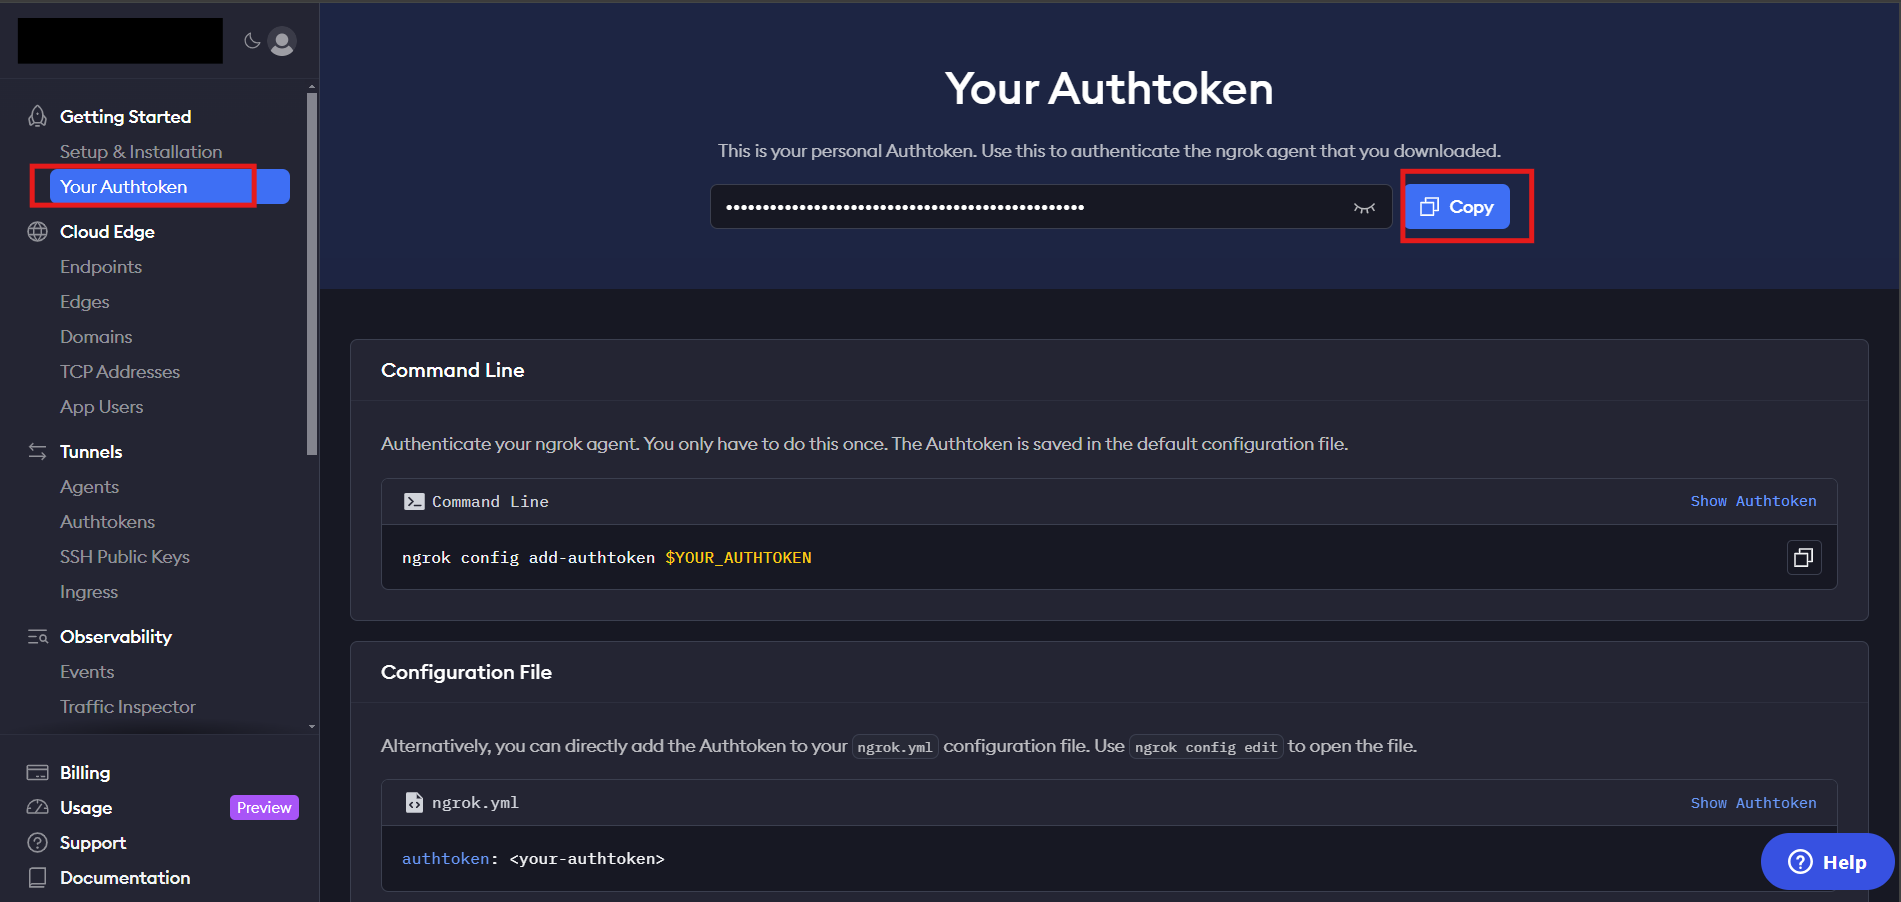The image size is (1901, 902).
Task: Open Billing page
Action: click(85, 772)
